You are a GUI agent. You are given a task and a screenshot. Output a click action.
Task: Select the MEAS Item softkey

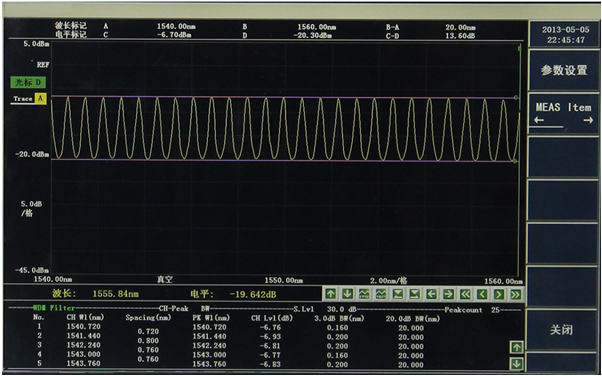[564, 113]
